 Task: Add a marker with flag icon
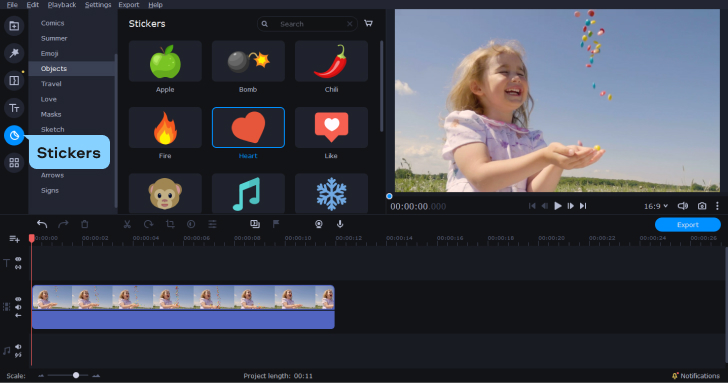point(276,224)
